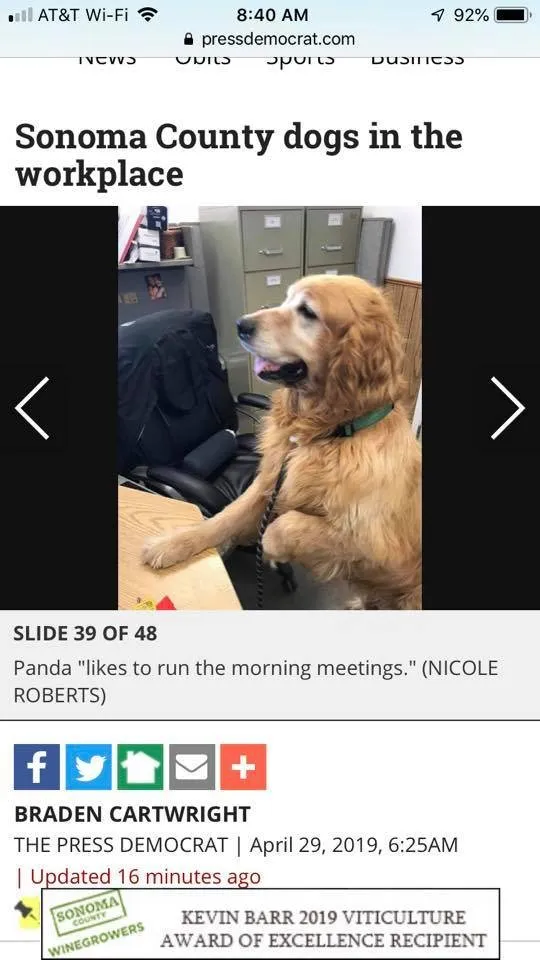This screenshot has width=540, height=960.
Task: Email this article using envelope icon
Action: pyautogui.click(x=192, y=767)
